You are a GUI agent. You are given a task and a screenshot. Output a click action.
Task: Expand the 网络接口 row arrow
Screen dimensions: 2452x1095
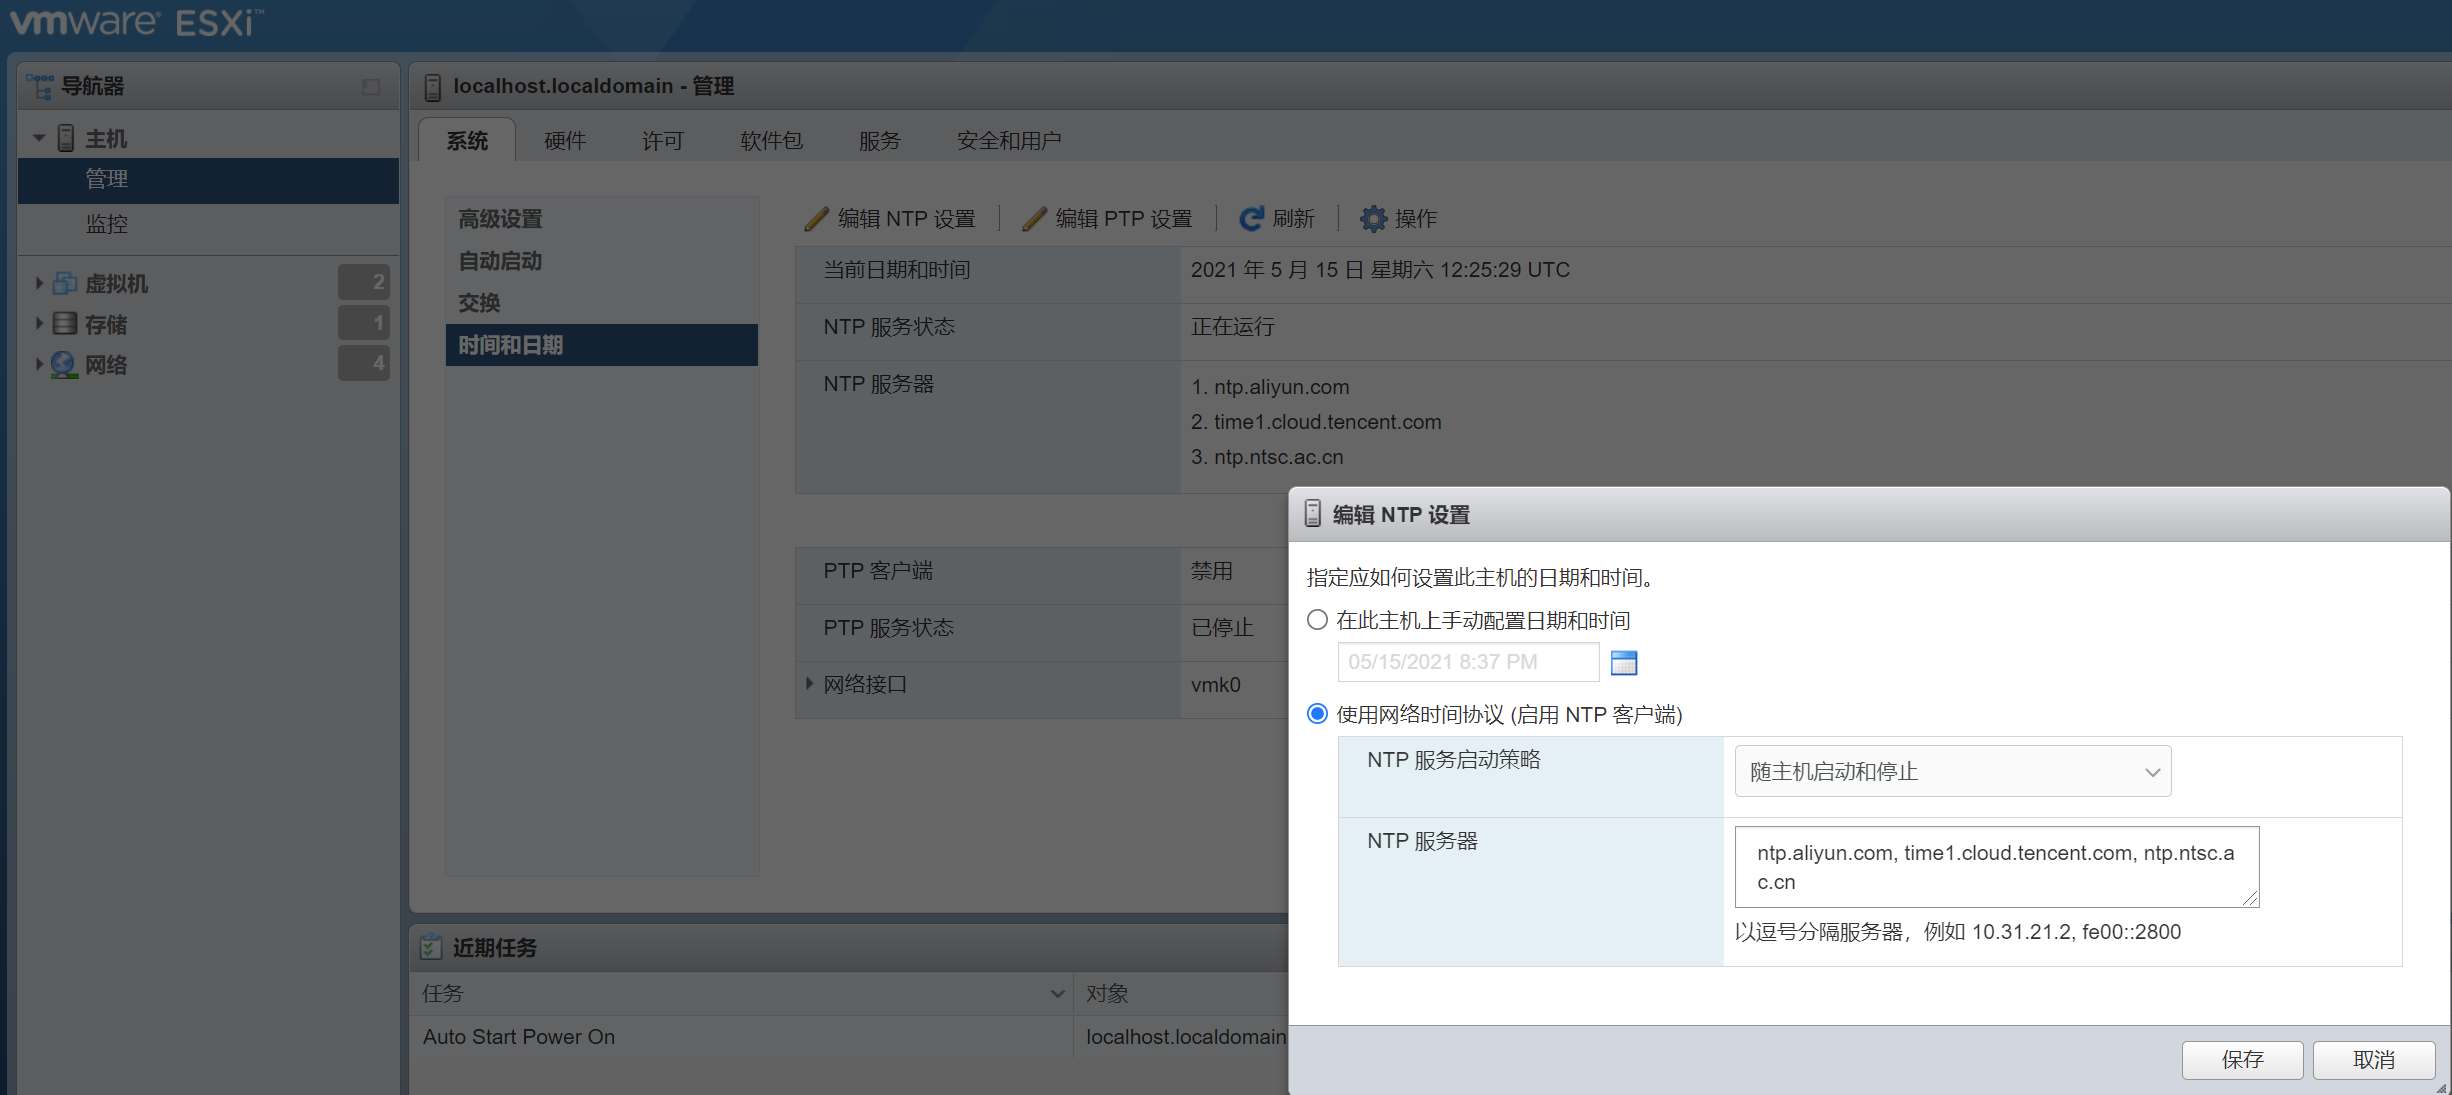point(809,684)
